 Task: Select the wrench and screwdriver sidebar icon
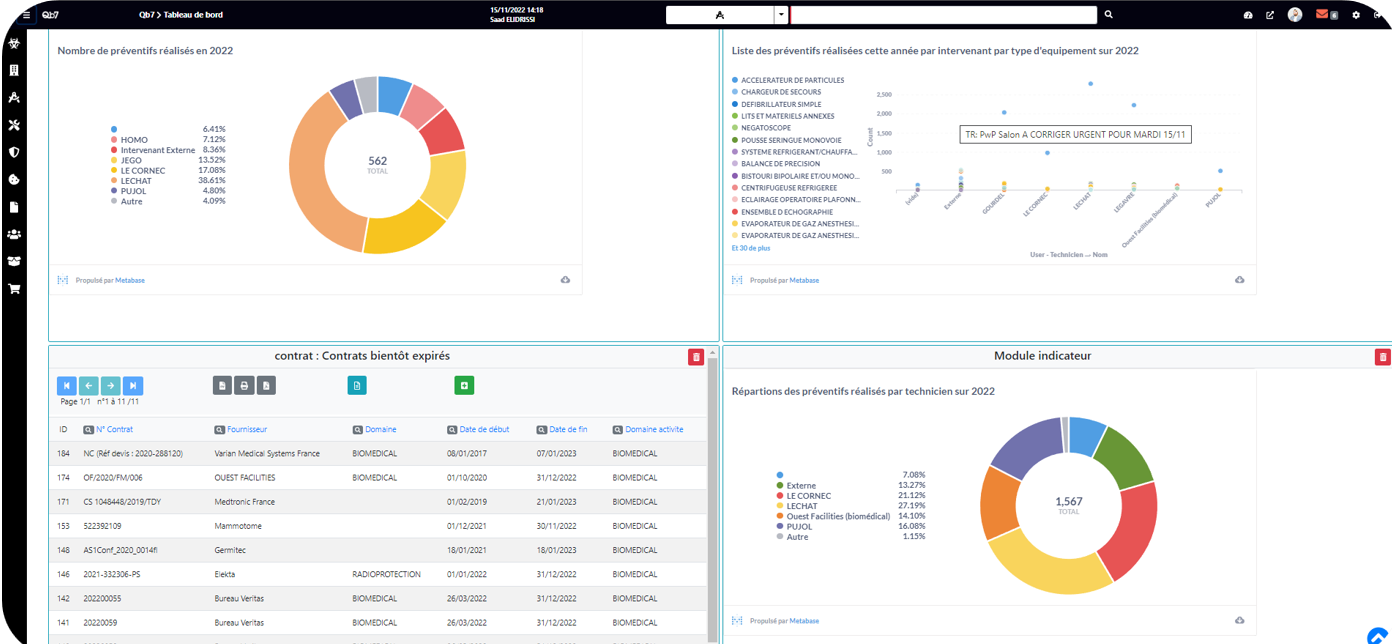point(14,125)
